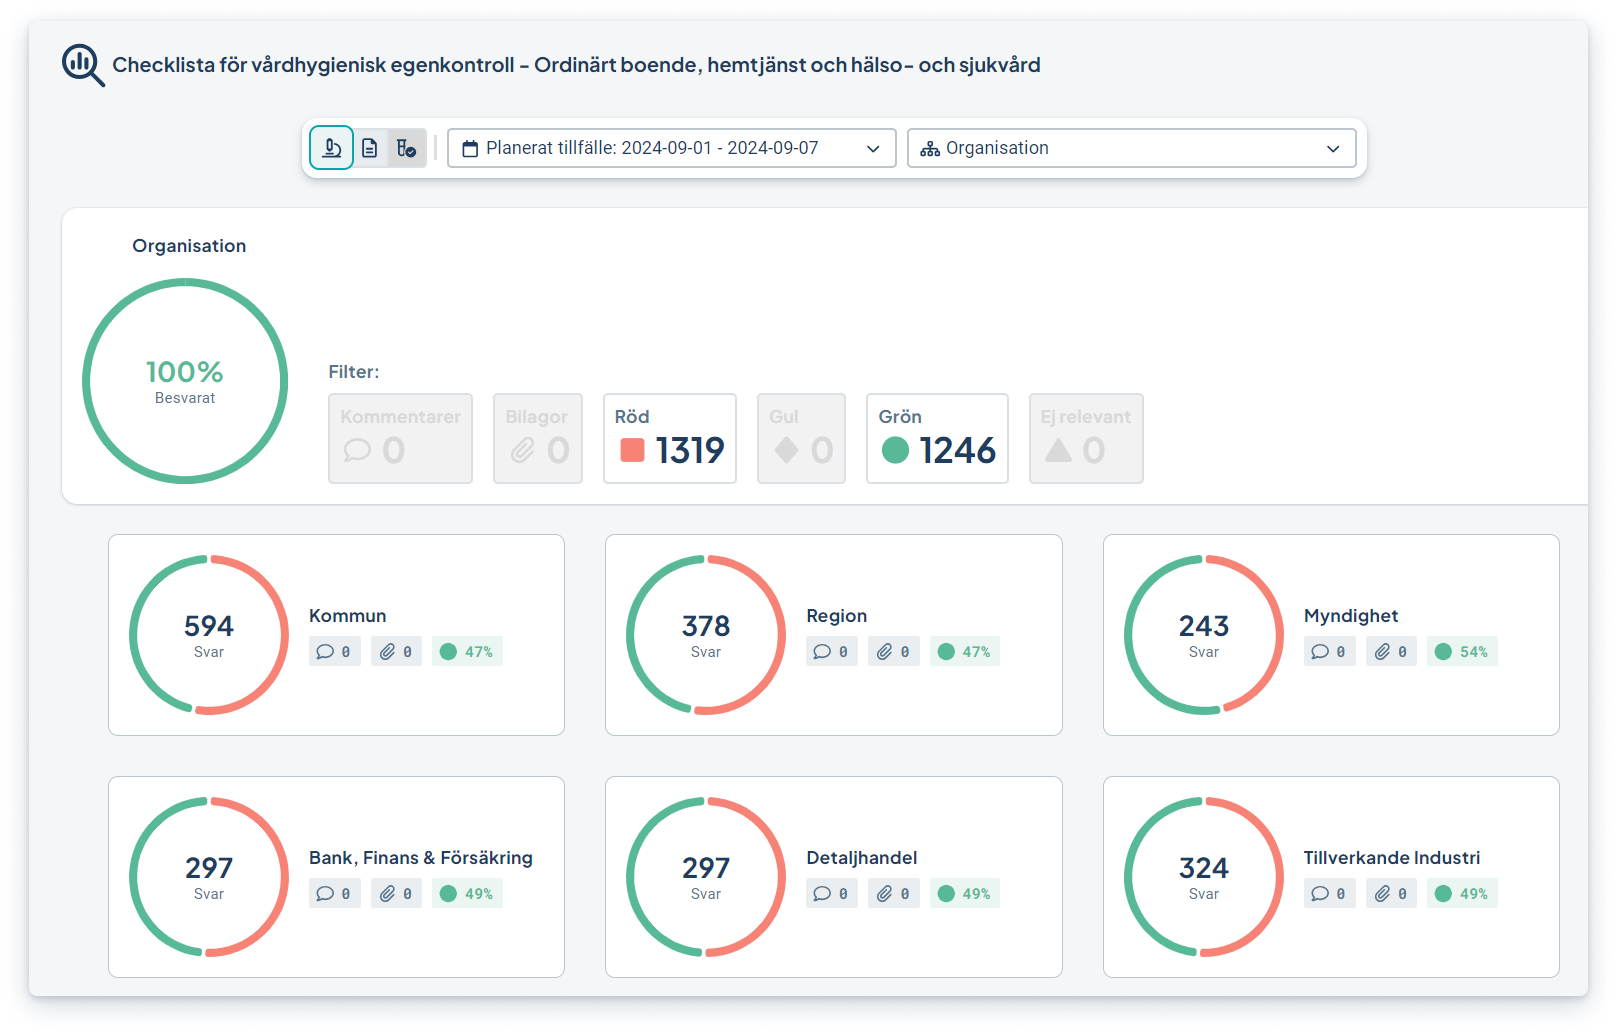The height and width of the screenshot is (1033, 1617).
Task: Expand the date dropdown chevron arrow
Action: click(x=873, y=149)
